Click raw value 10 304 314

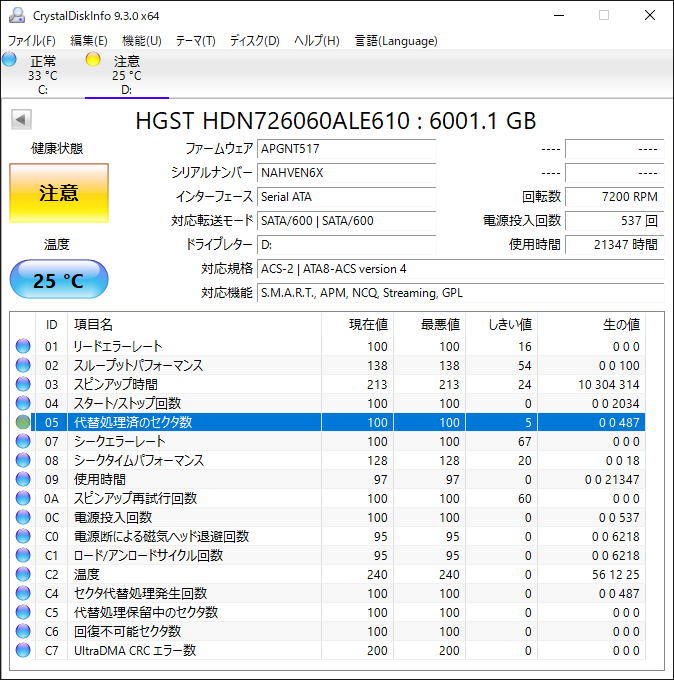609,385
